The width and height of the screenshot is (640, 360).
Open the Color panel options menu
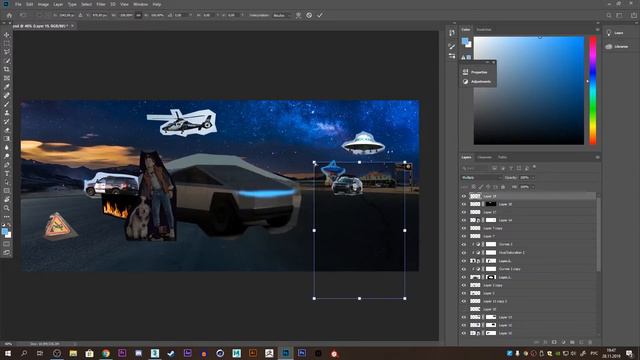pos(597,30)
